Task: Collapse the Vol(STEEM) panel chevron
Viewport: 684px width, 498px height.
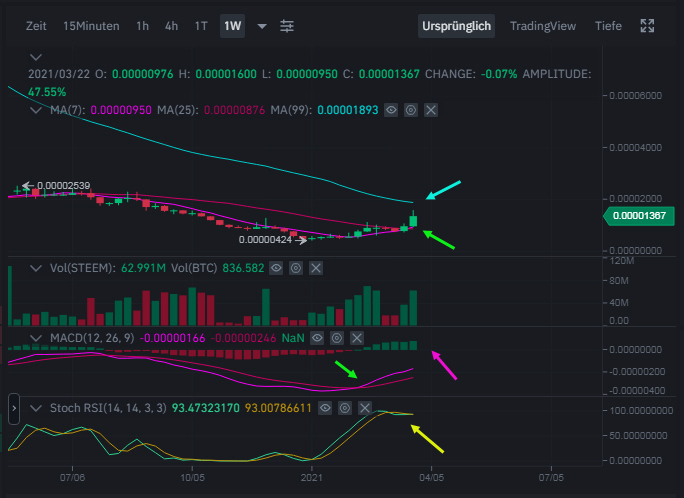Action: (x=36, y=268)
